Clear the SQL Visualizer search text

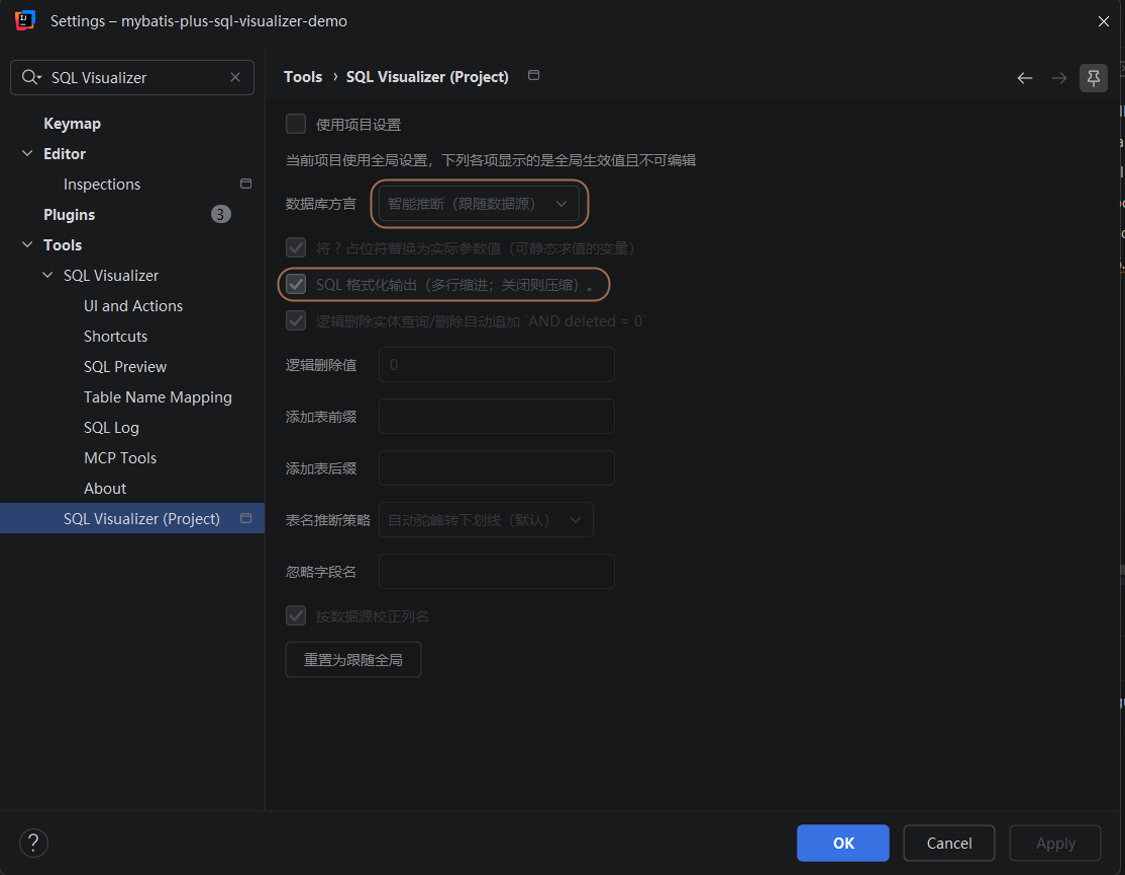tap(235, 77)
